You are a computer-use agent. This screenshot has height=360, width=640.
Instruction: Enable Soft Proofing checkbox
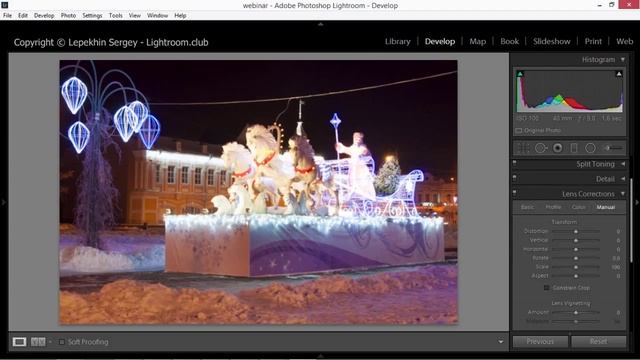(x=61, y=342)
